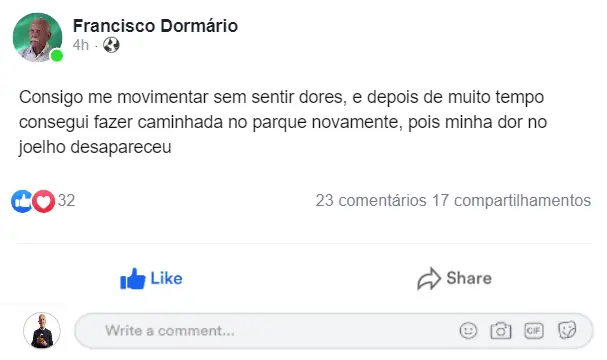
Task: Attach a photo using the camera icon
Action: click(x=501, y=331)
